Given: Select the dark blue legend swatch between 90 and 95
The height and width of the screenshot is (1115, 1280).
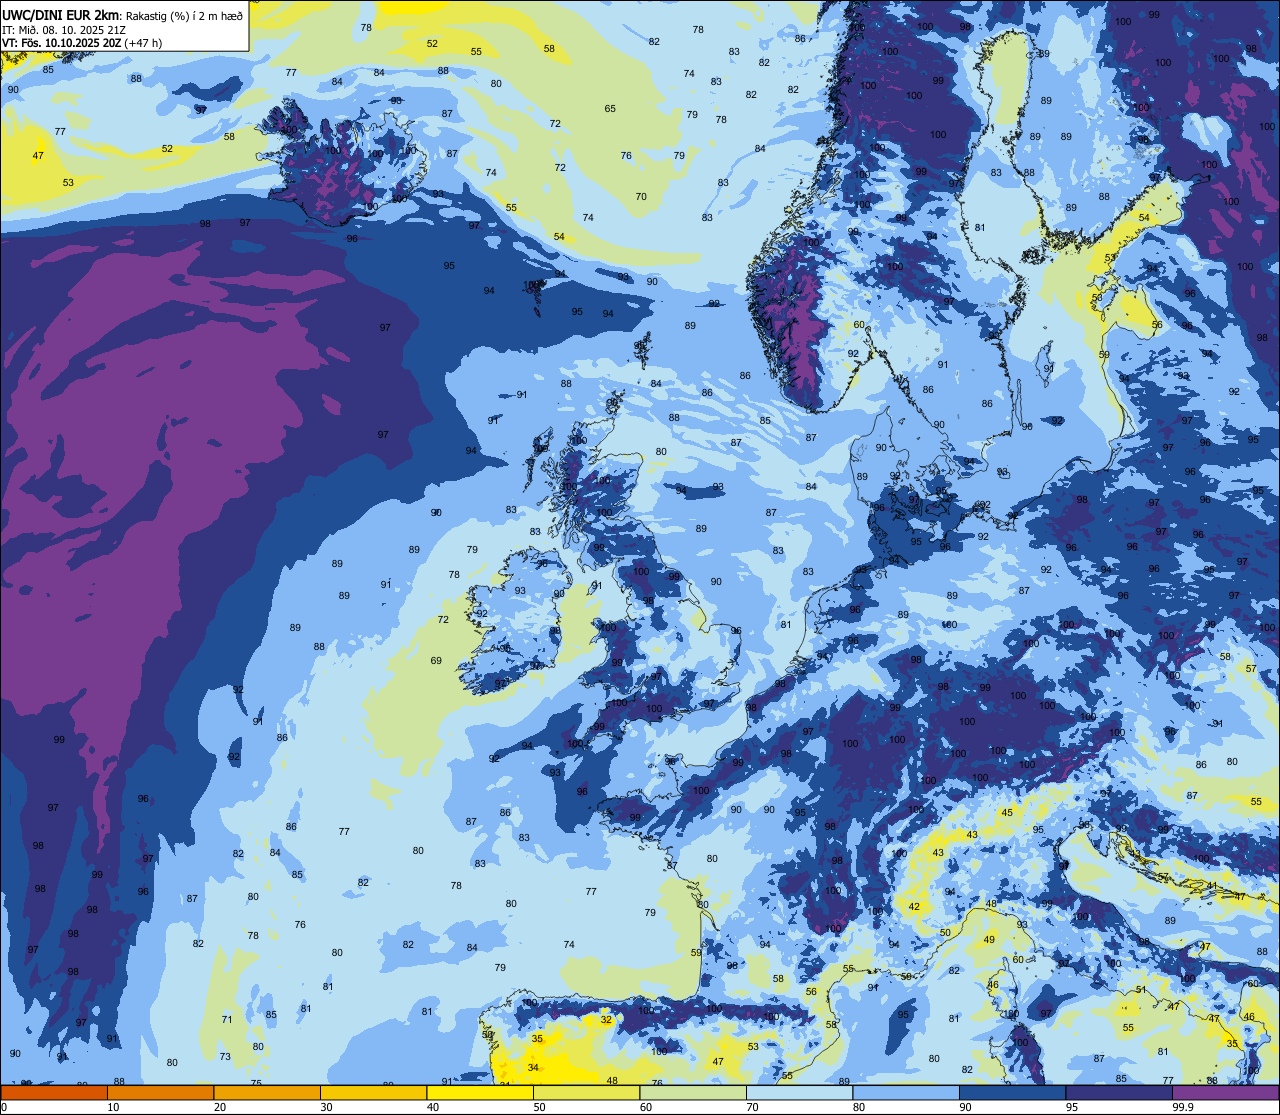Looking at the screenshot, I should [1012, 1093].
